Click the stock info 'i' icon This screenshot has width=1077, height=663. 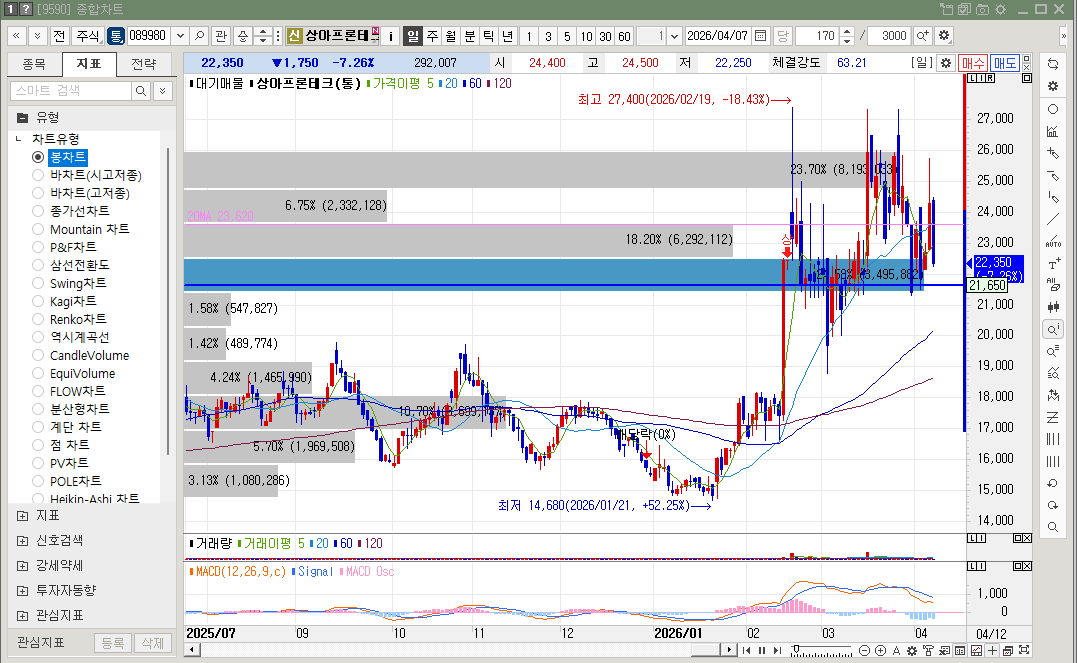click(391, 36)
